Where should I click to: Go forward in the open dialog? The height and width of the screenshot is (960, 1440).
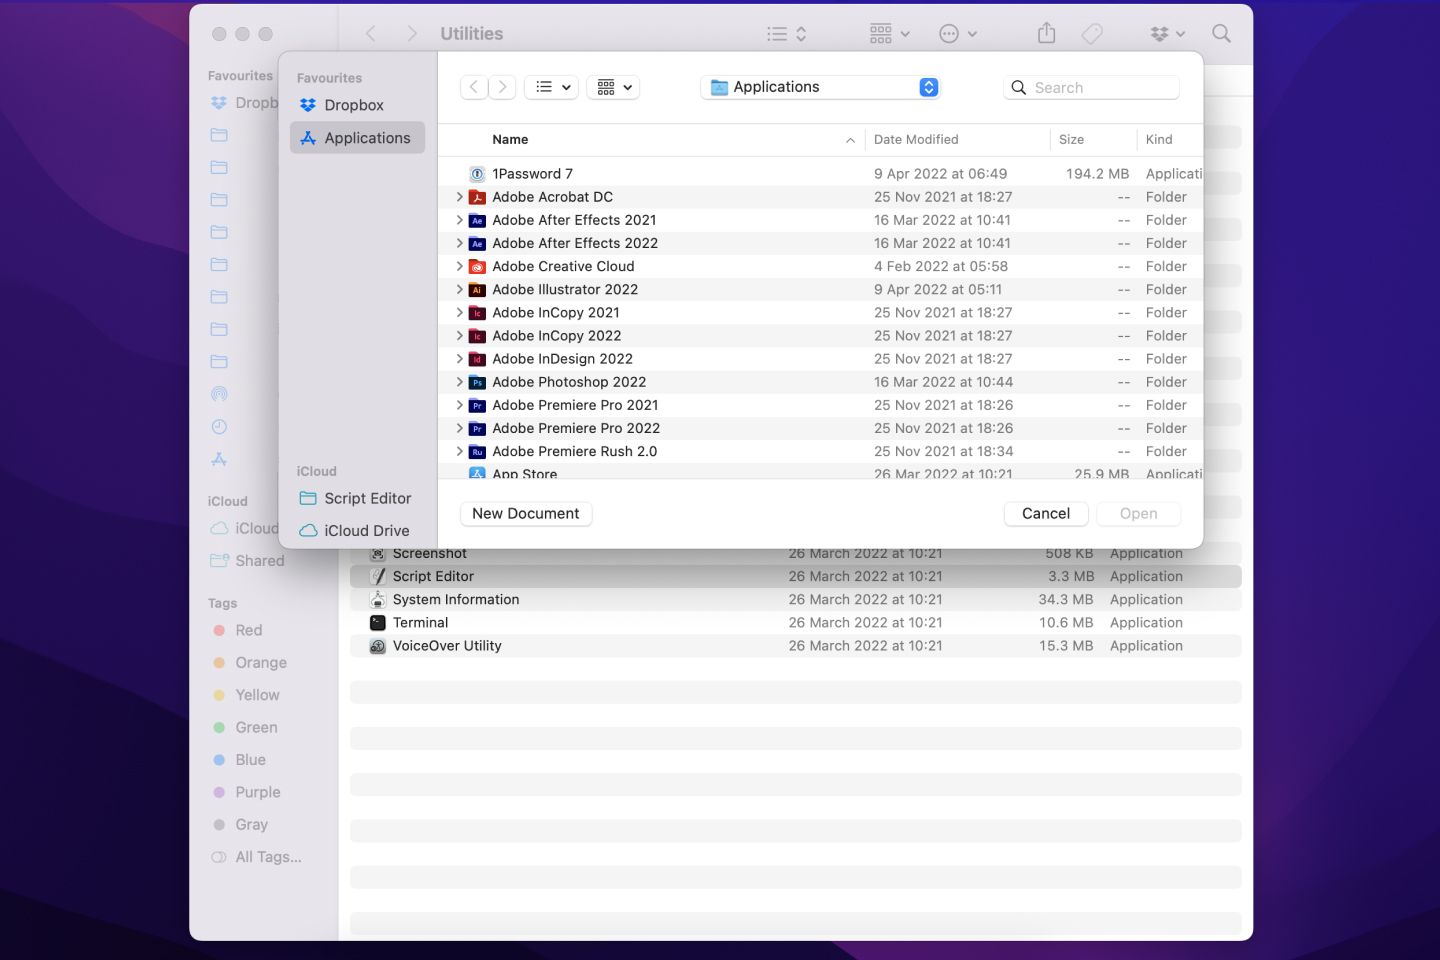502,87
